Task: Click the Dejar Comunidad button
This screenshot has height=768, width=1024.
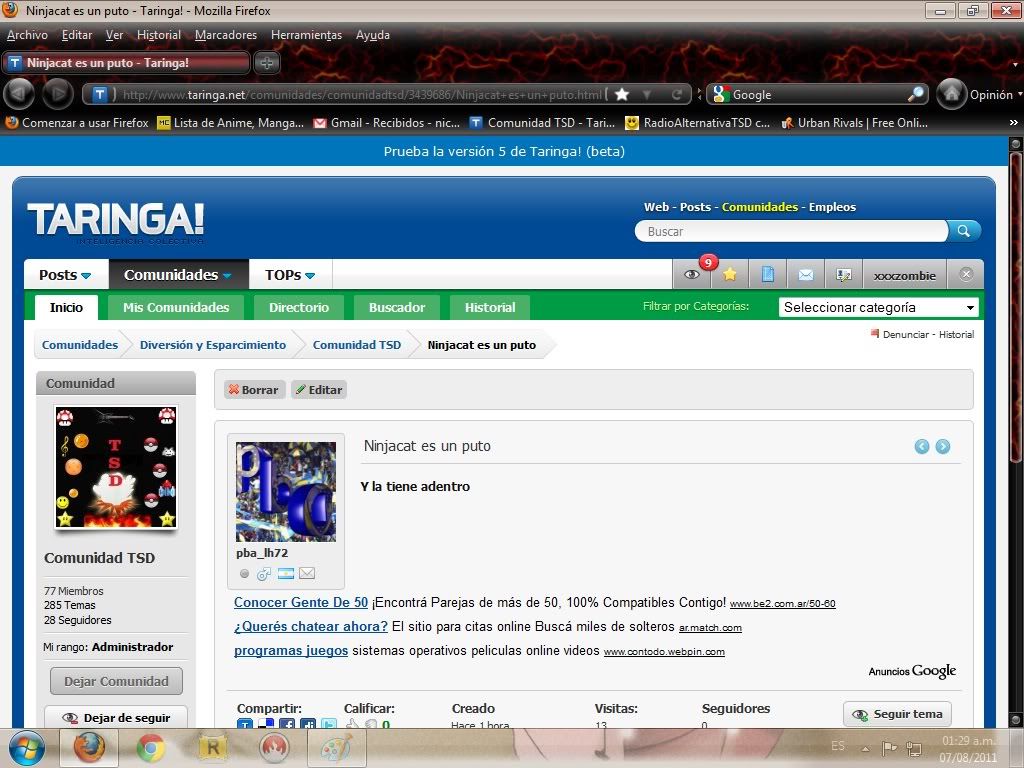Action: pos(116,681)
